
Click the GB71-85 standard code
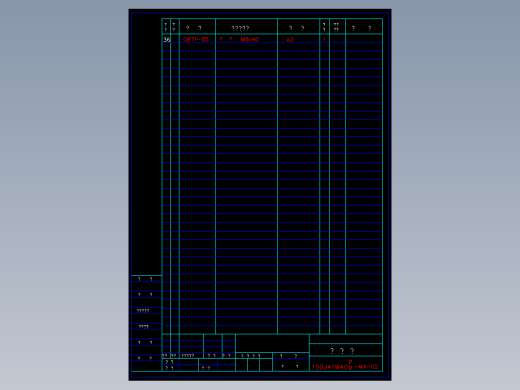point(196,39)
